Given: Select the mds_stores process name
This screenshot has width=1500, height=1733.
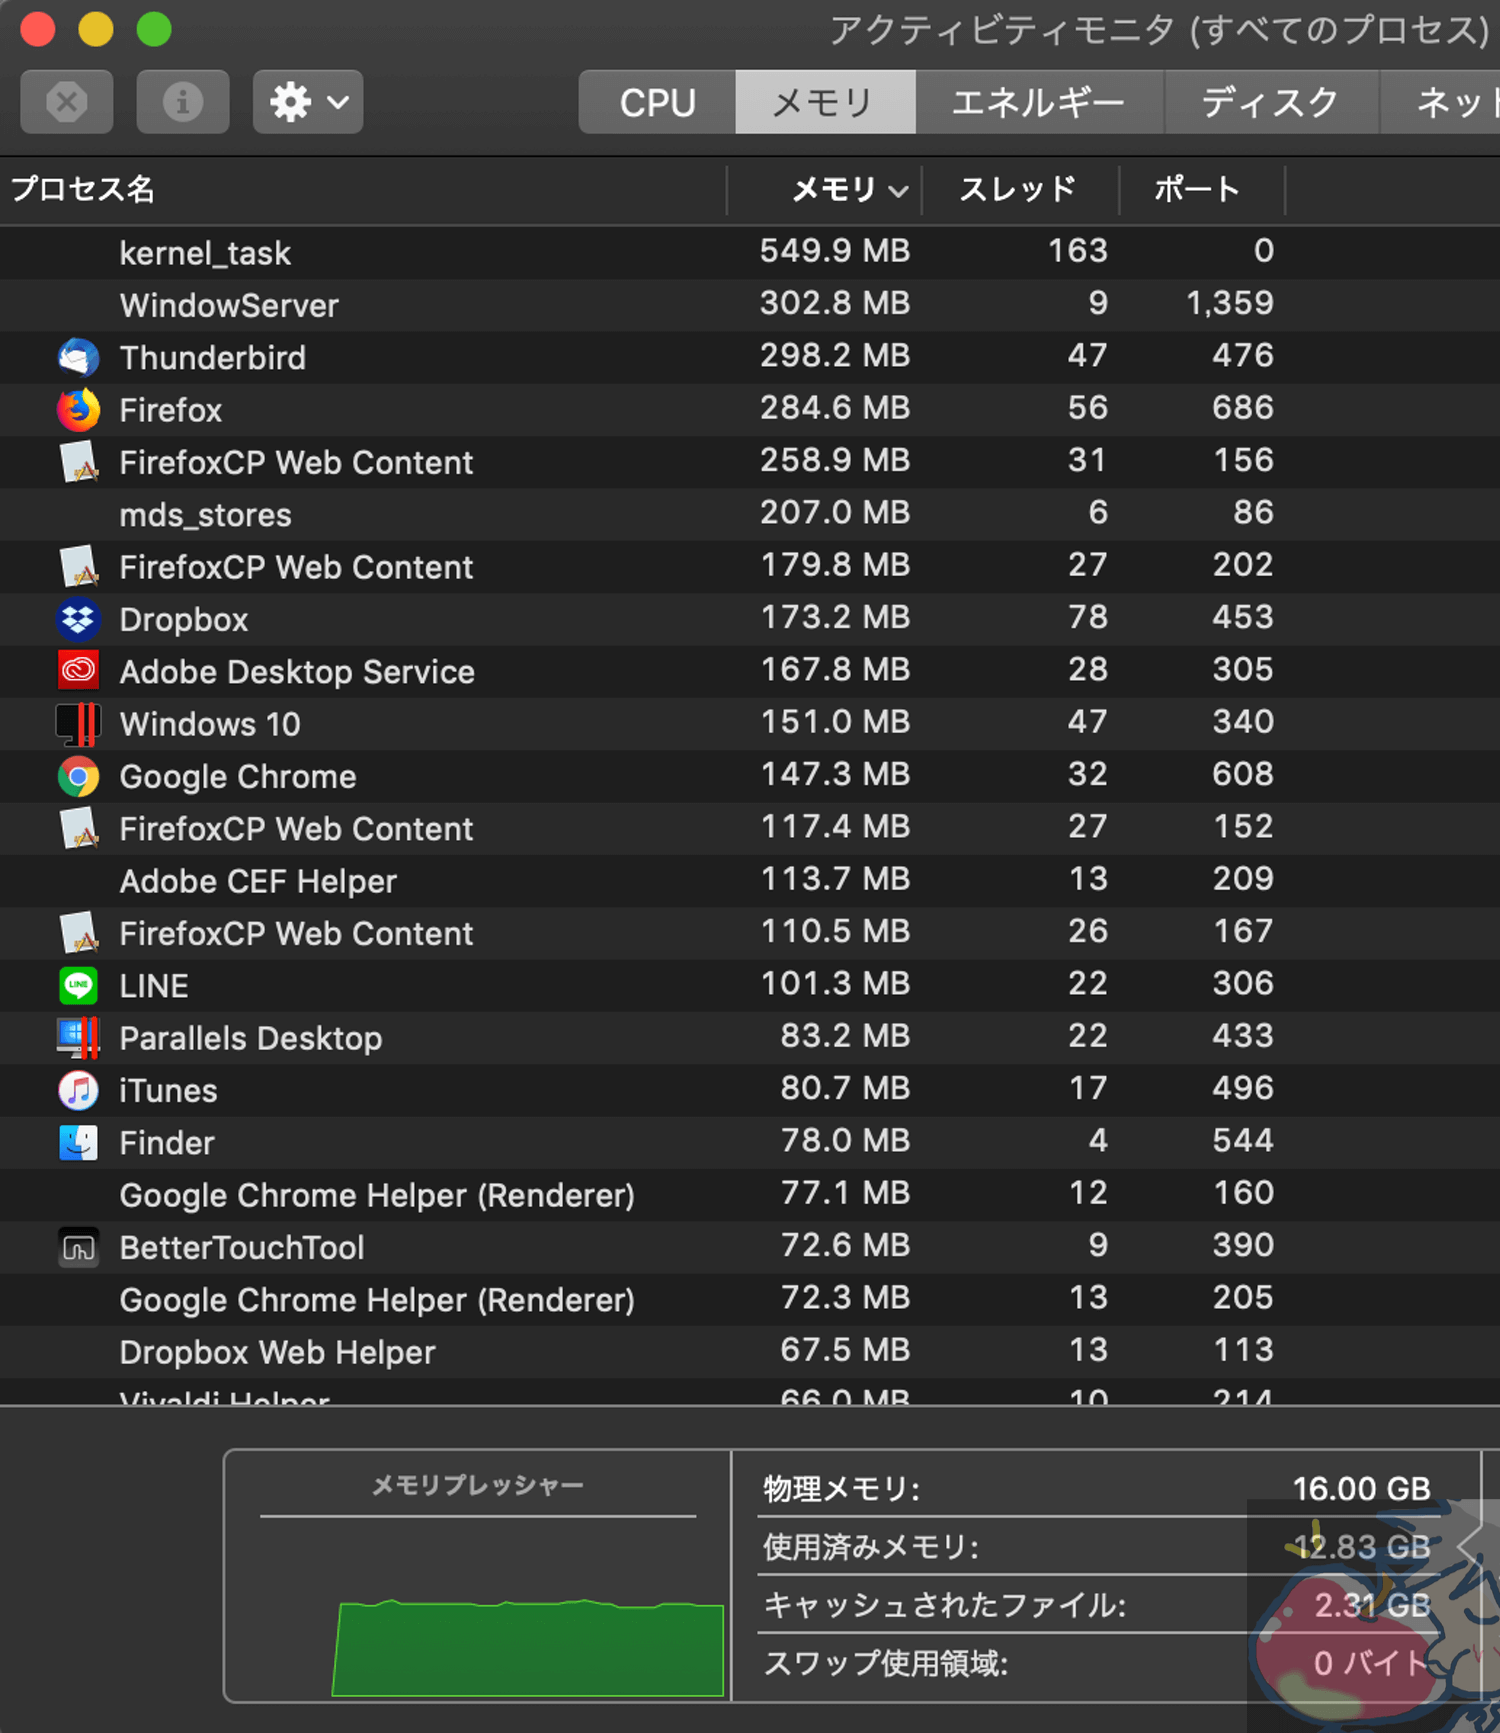Looking at the screenshot, I should tap(205, 515).
